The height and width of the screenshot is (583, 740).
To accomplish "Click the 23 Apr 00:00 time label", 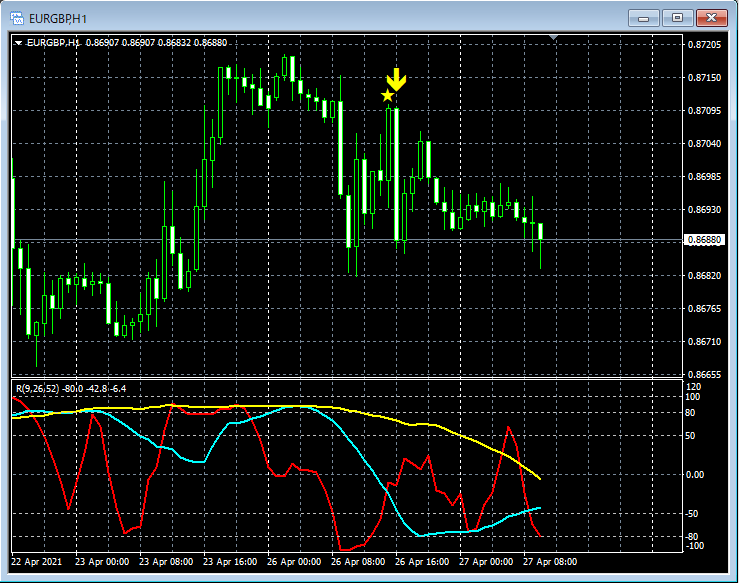I will (102, 562).
